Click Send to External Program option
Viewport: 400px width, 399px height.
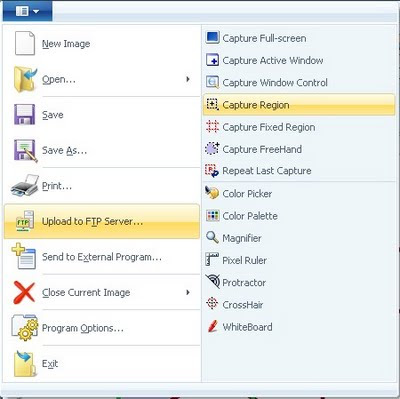pos(102,257)
